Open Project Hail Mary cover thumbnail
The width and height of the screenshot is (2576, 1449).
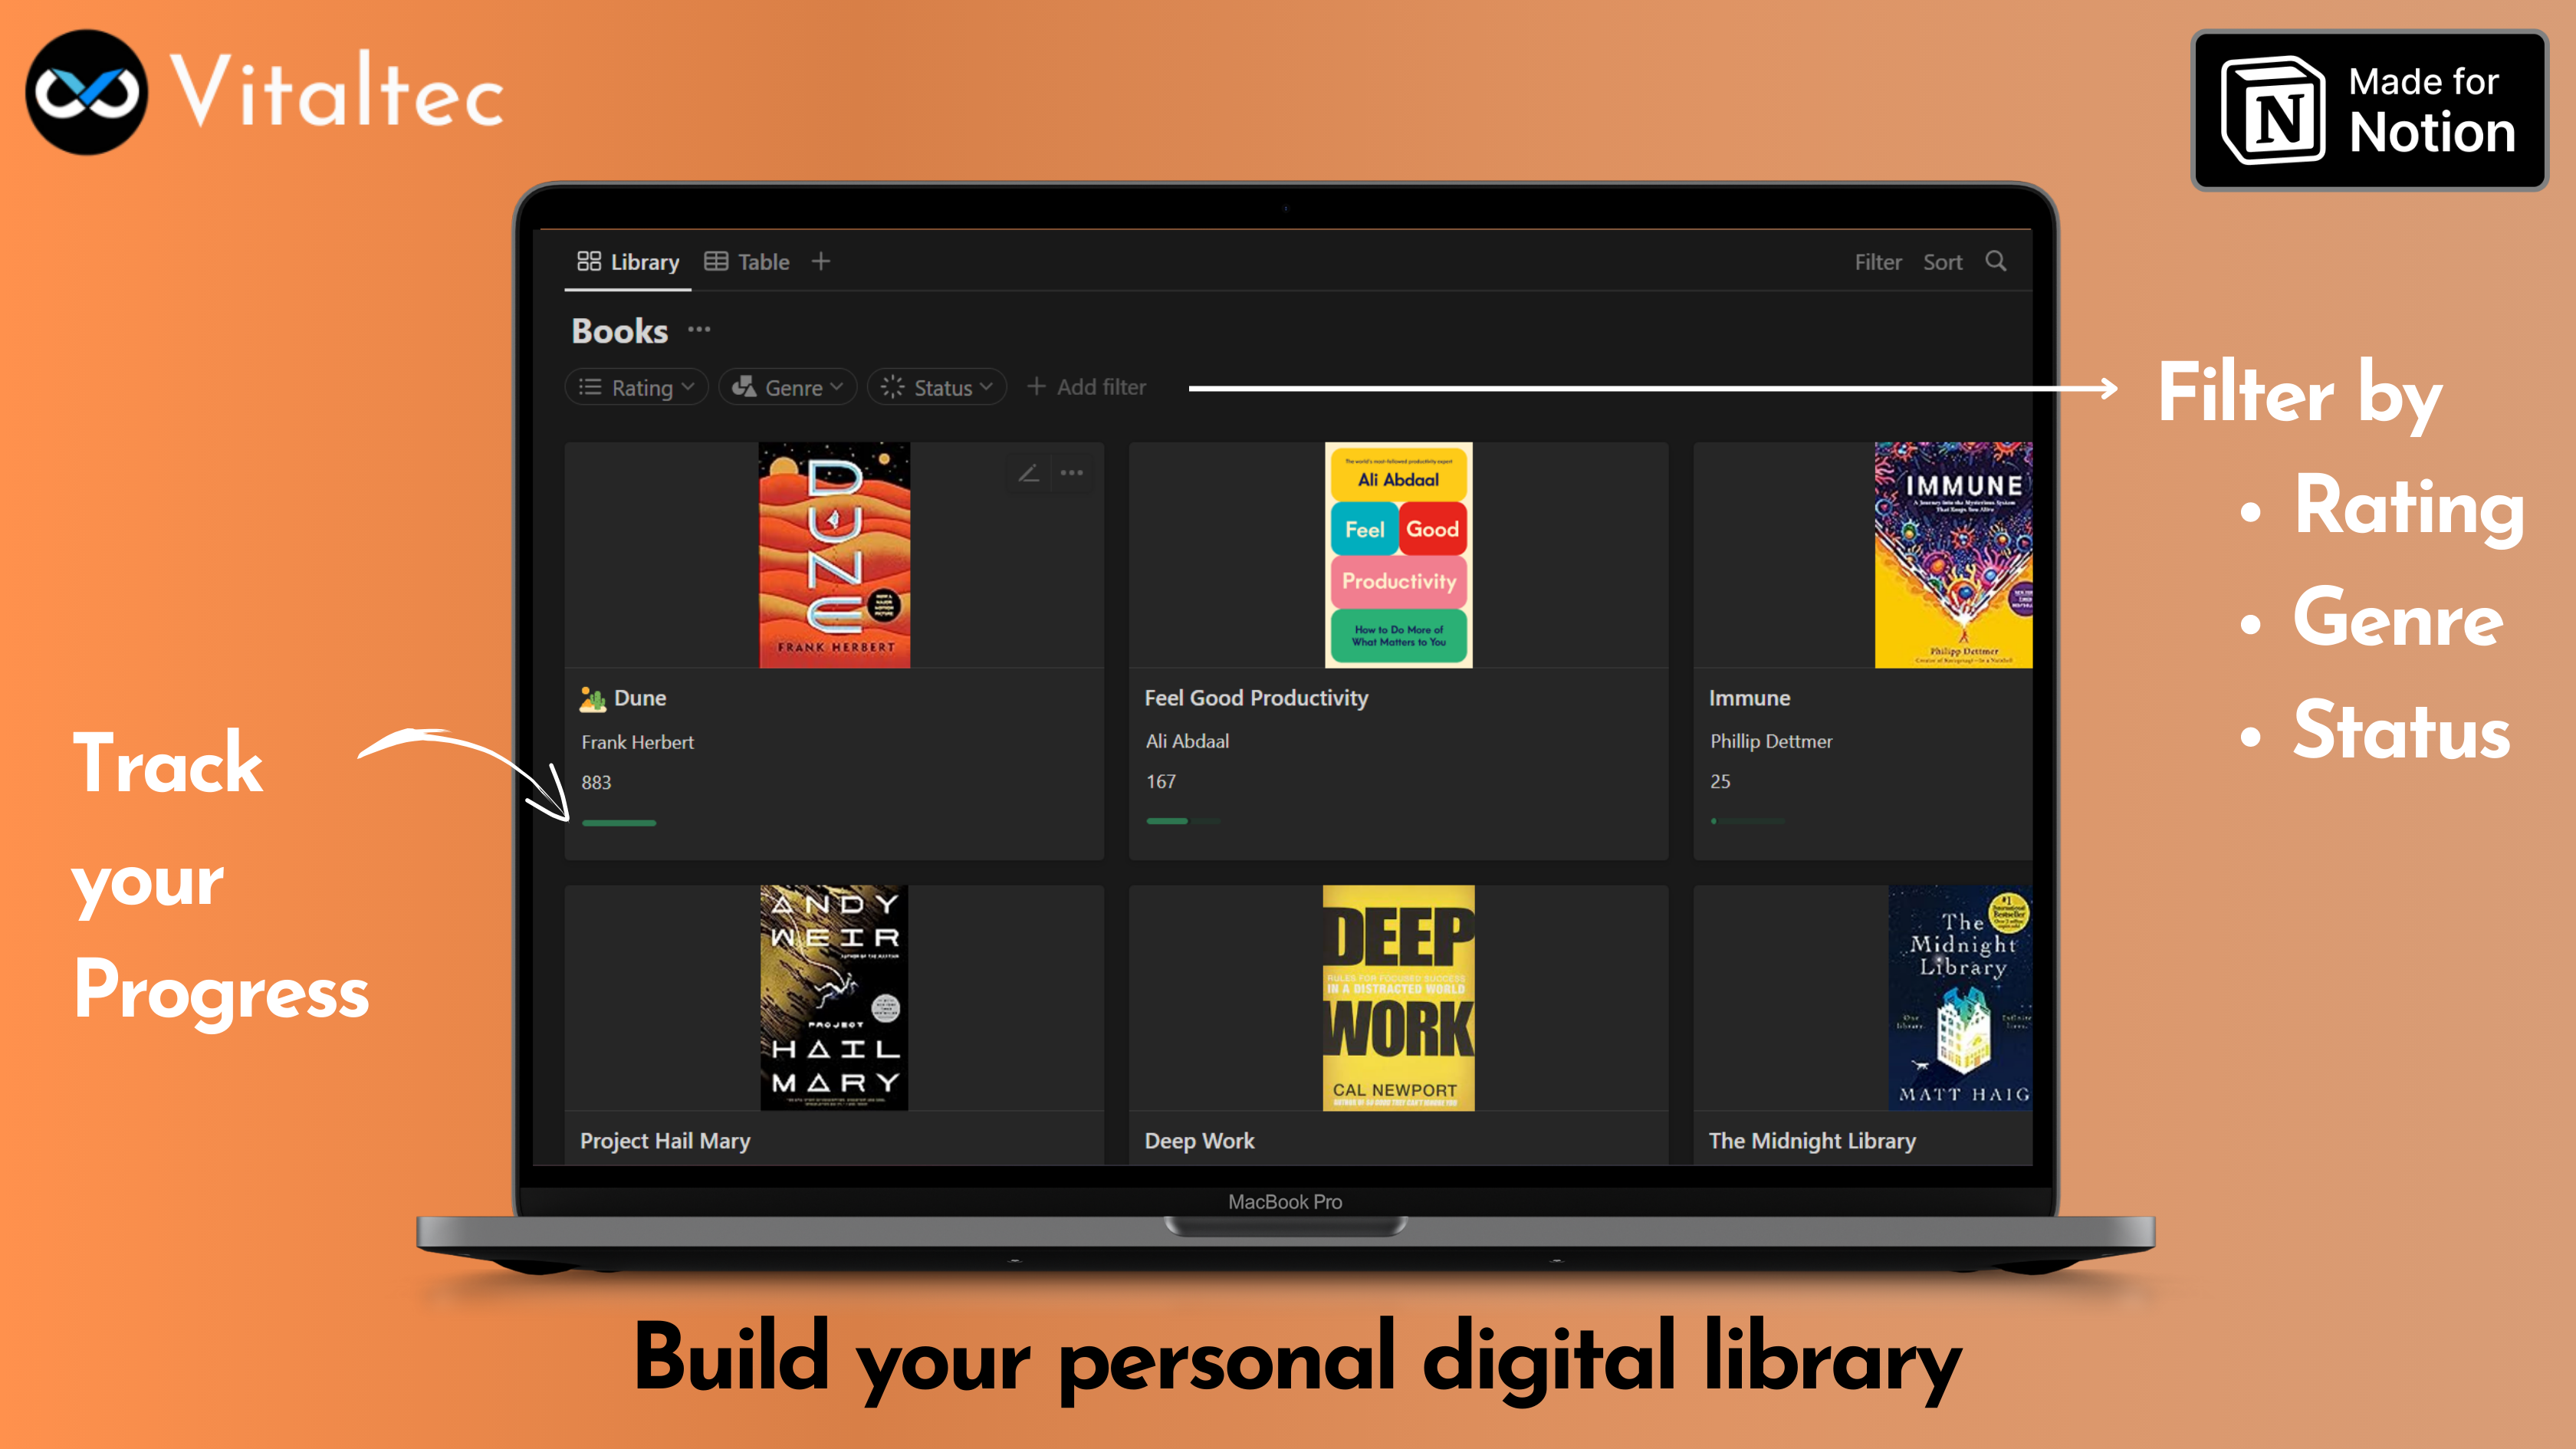coord(834,997)
